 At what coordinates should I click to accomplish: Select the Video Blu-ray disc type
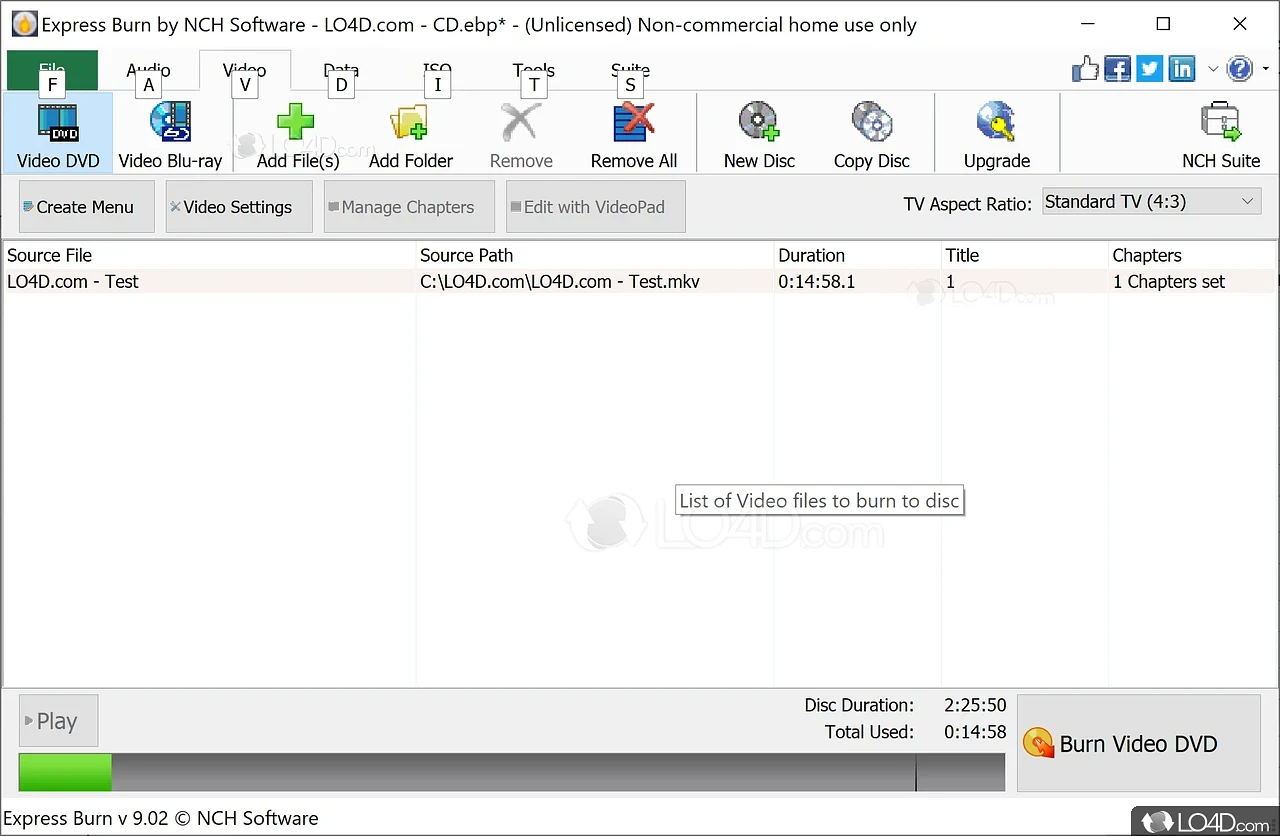click(170, 133)
